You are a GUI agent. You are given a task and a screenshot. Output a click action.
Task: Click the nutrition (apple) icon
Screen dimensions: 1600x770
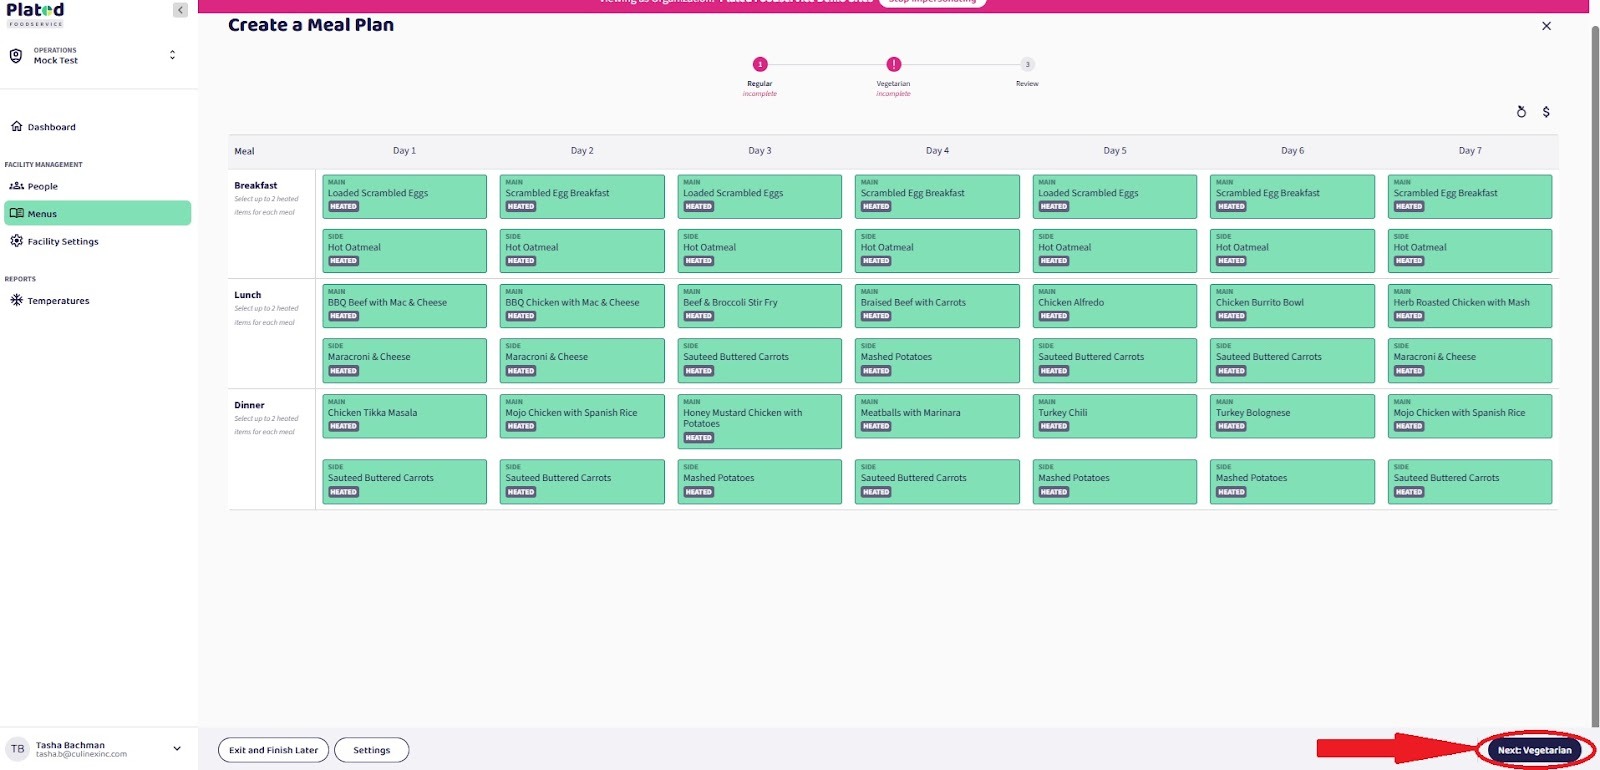[x=1521, y=112]
